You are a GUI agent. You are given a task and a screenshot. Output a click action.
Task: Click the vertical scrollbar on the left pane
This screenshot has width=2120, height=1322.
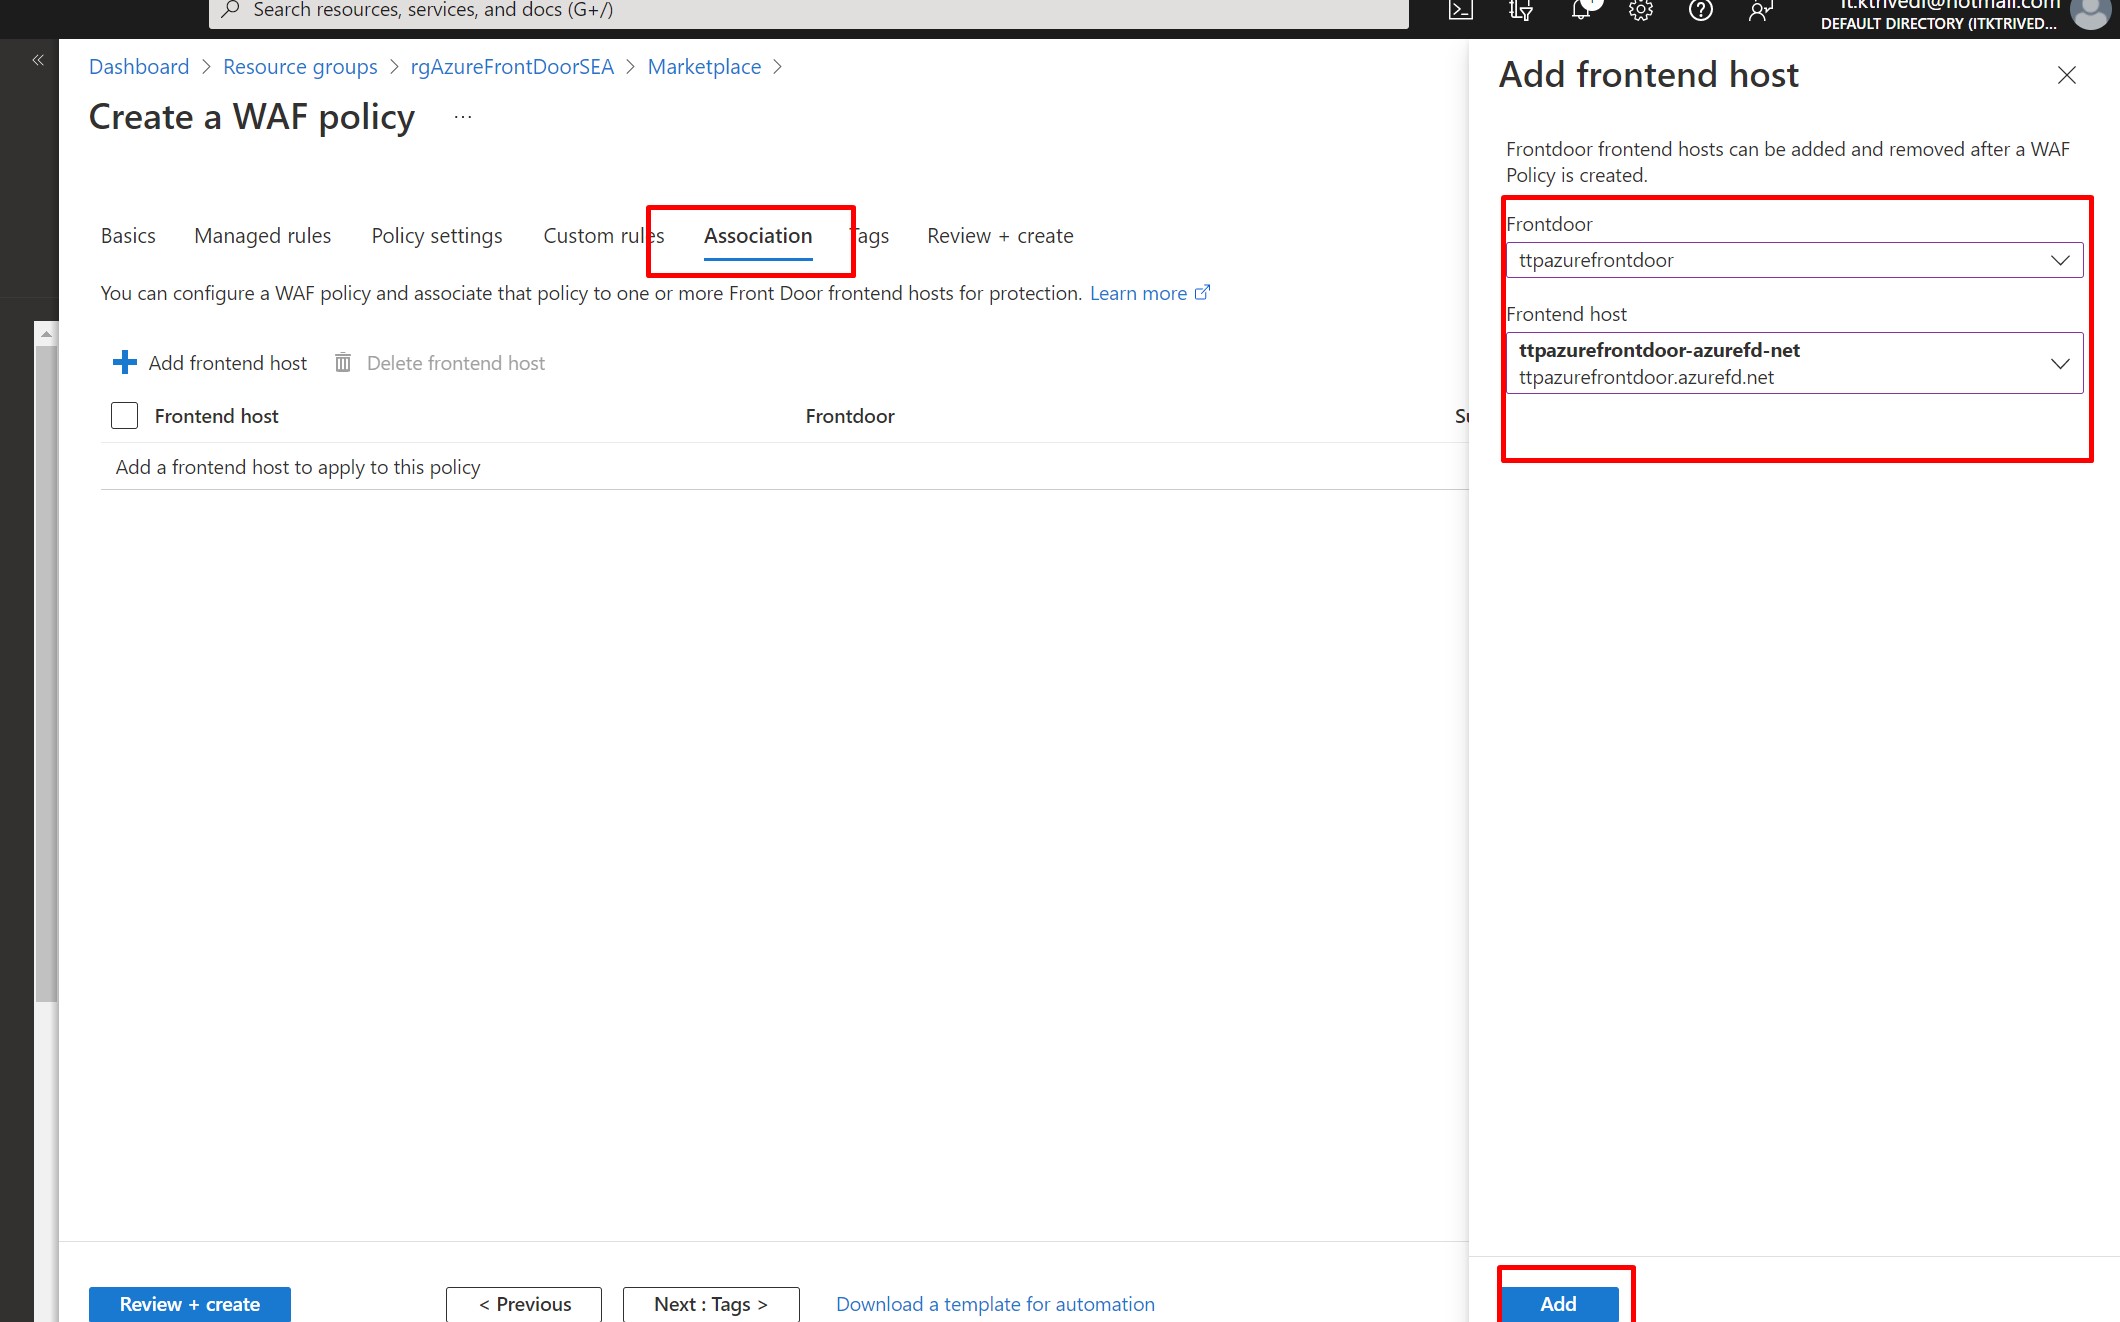click(46, 670)
